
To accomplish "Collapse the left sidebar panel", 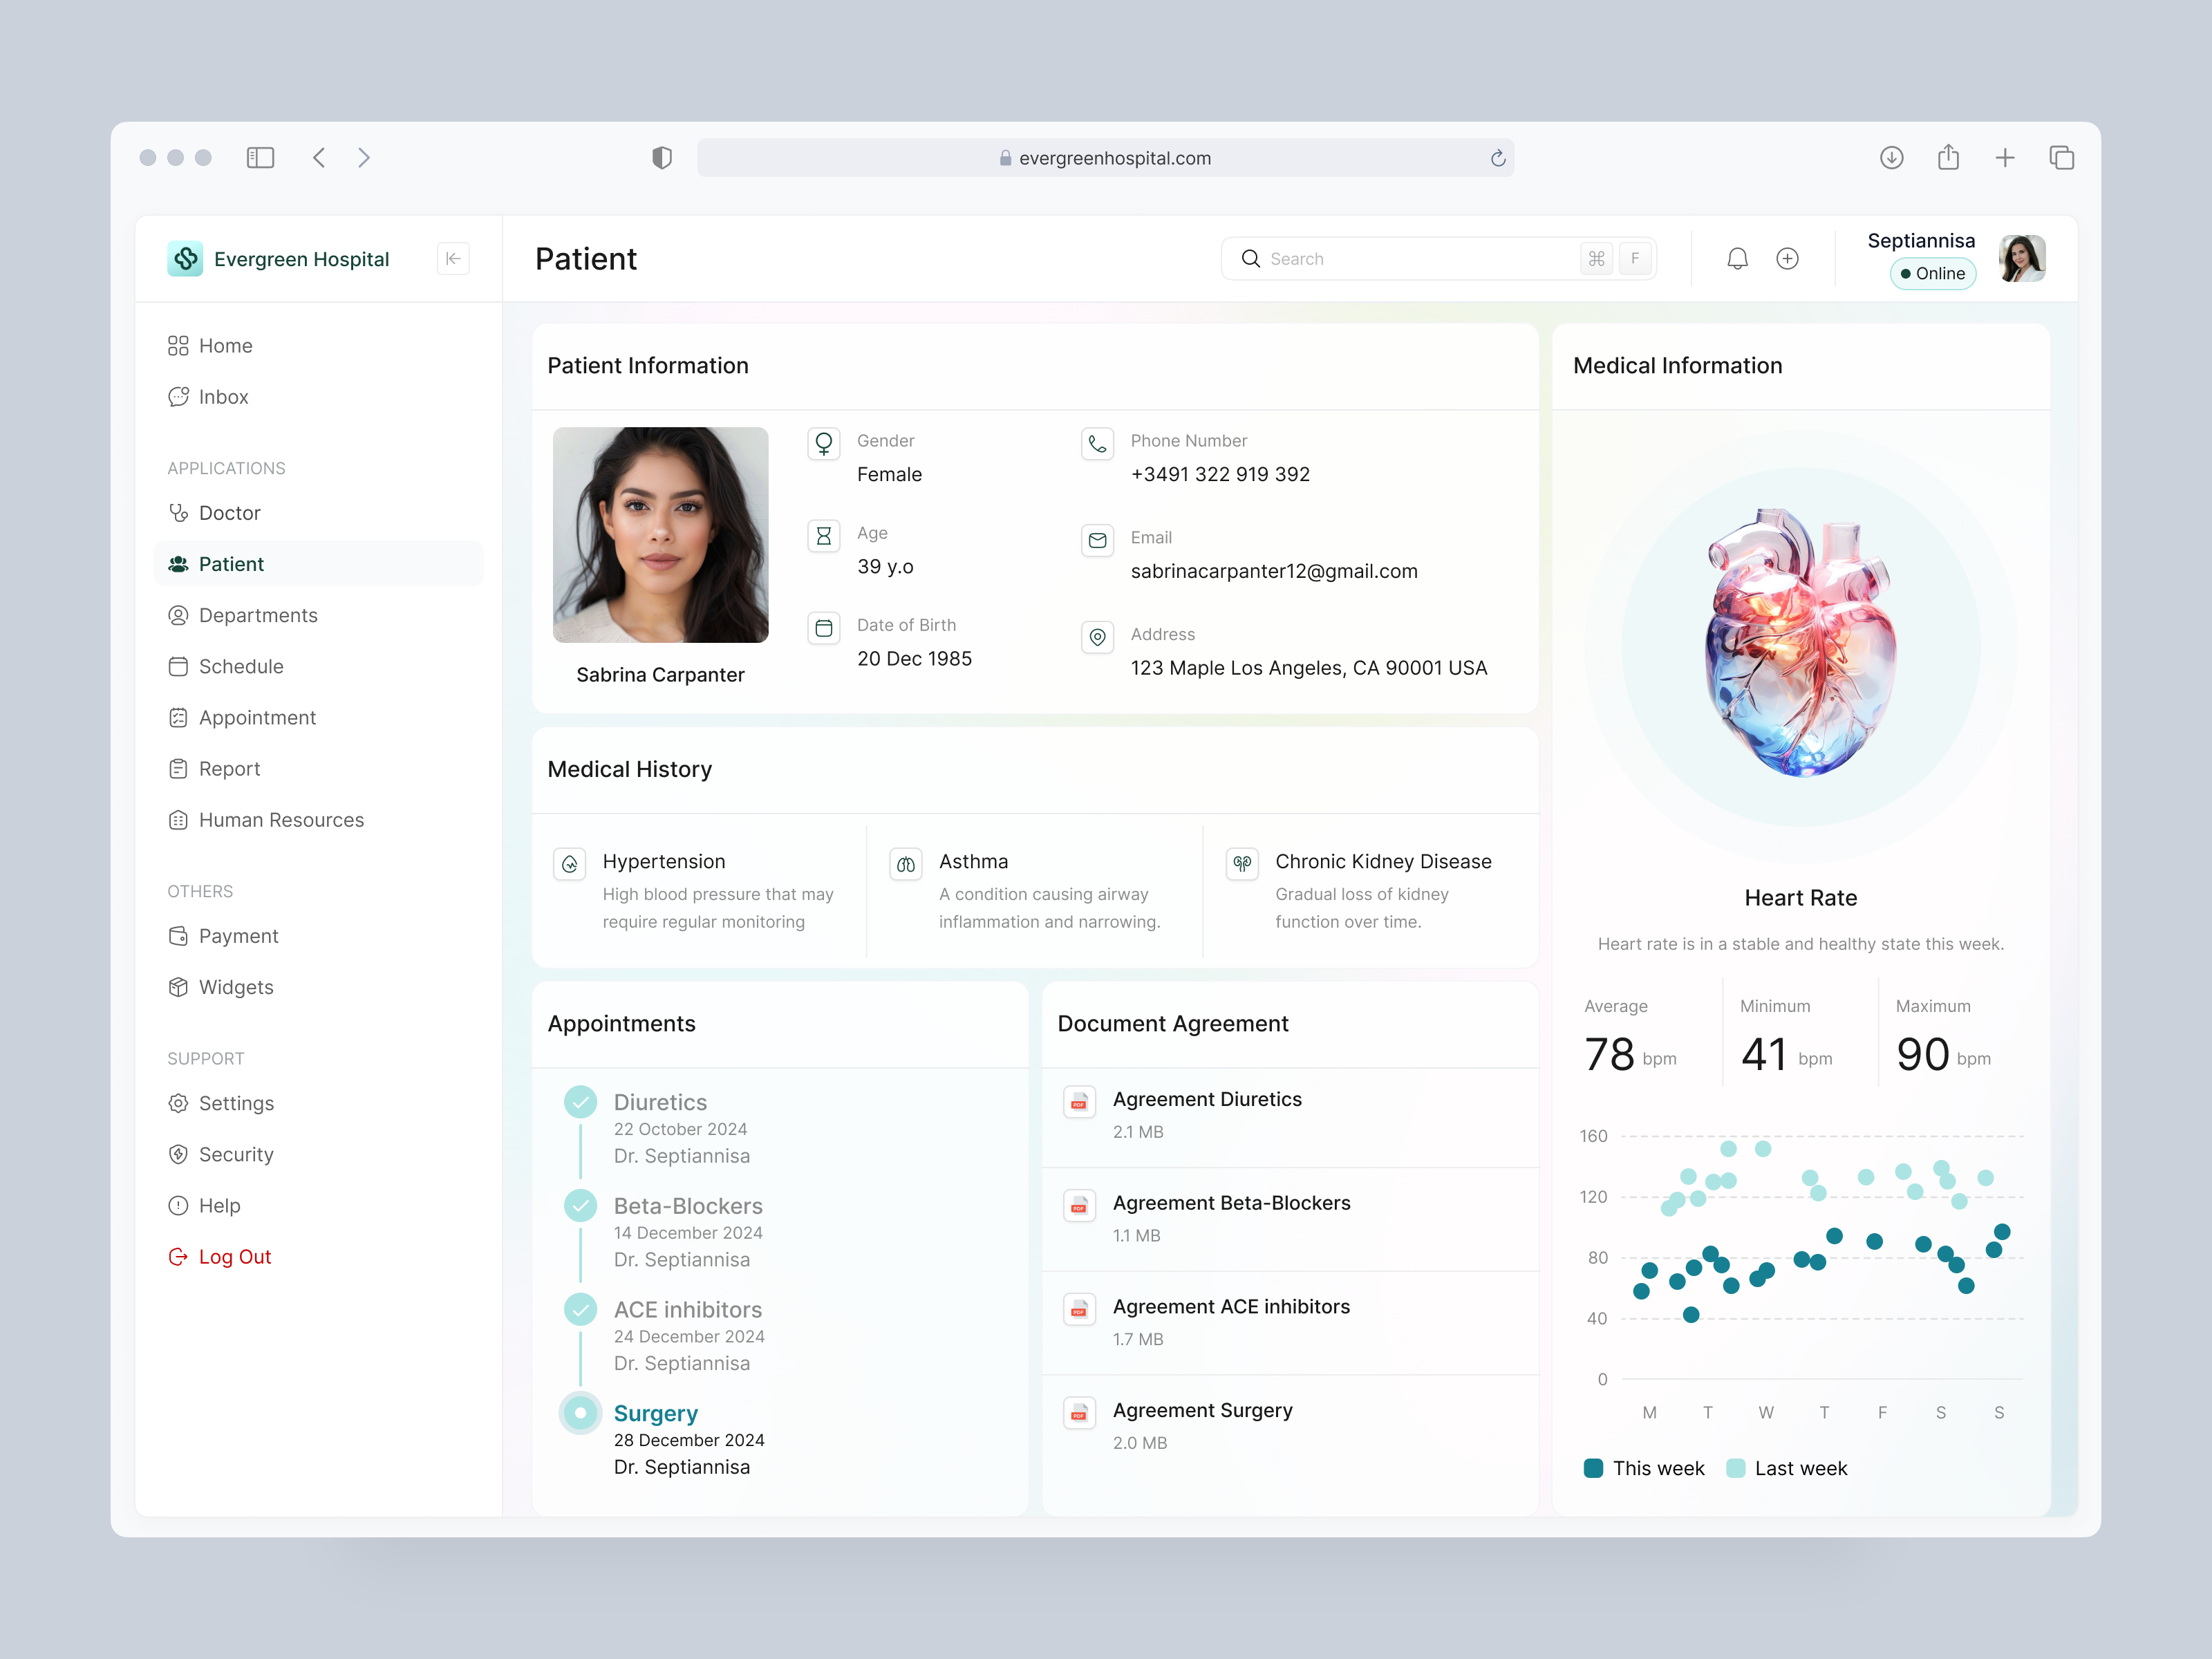I will (x=453, y=258).
